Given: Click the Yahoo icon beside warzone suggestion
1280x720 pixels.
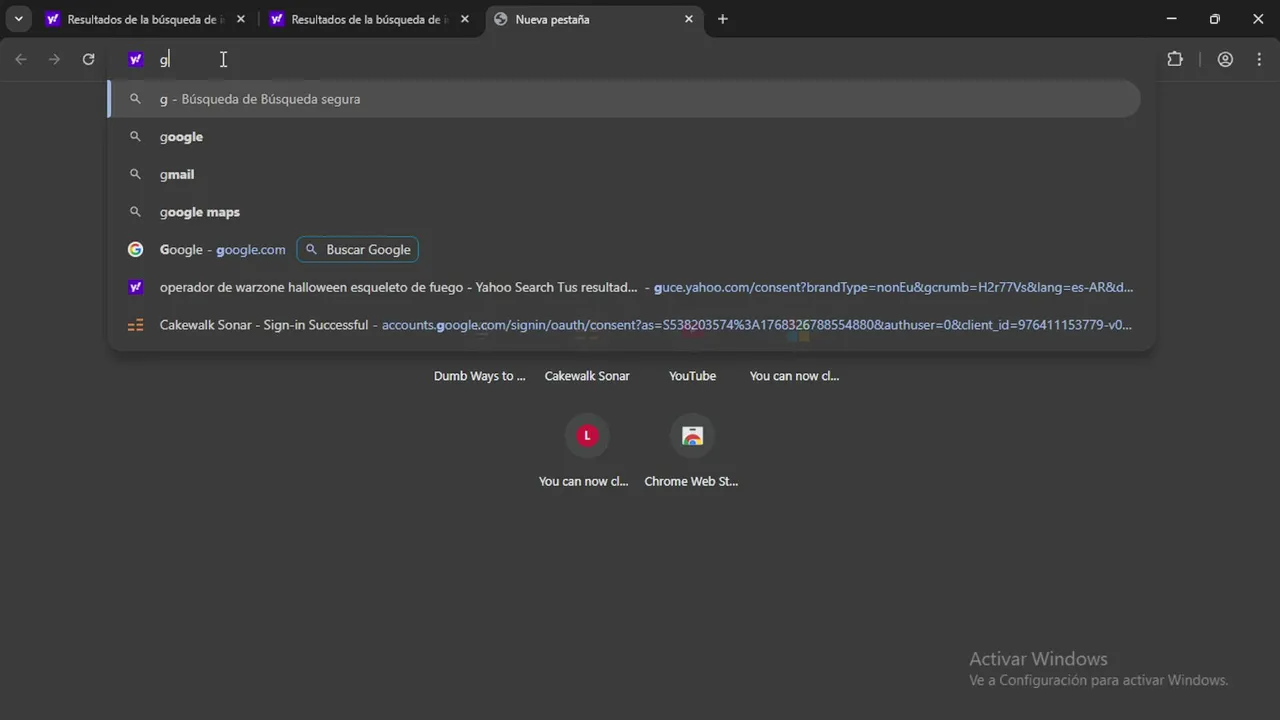Looking at the screenshot, I should point(136,287).
